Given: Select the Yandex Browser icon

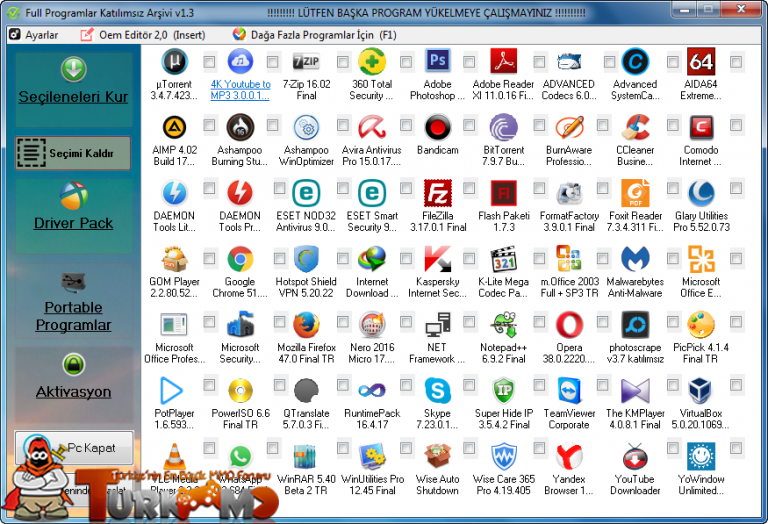Looking at the screenshot, I should [x=569, y=456].
